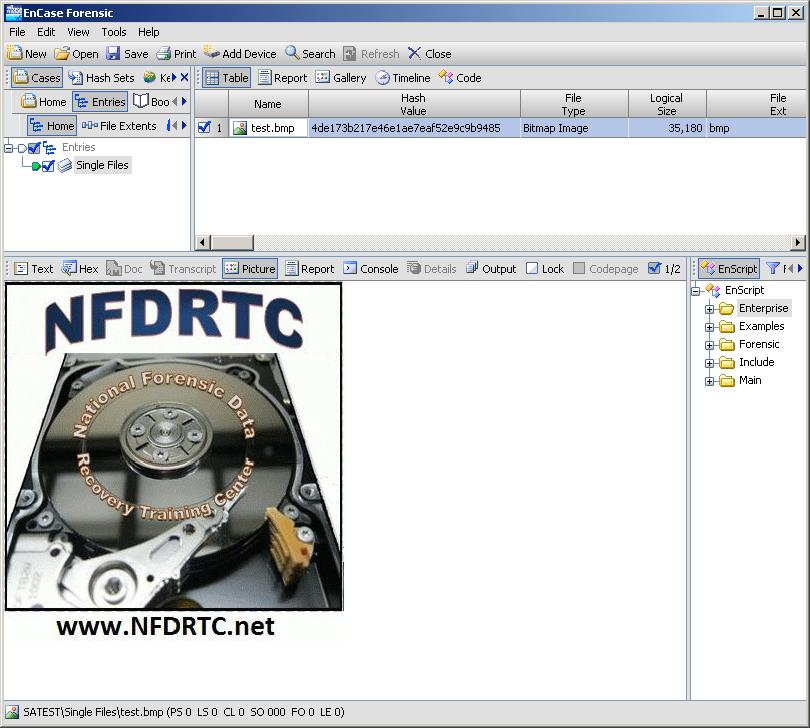Open the File Extents tab

[x=119, y=126]
